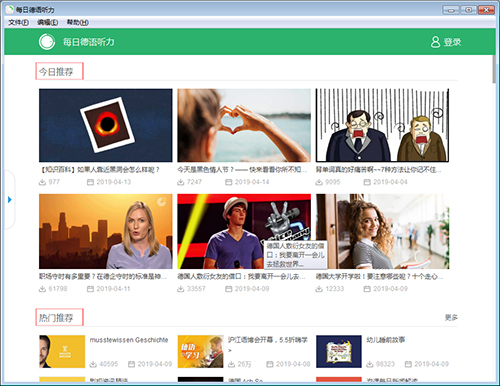The height and width of the screenshot is (386, 500).
Task: Click 更多 link in 热门推荐 section
Action: (451, 317)
